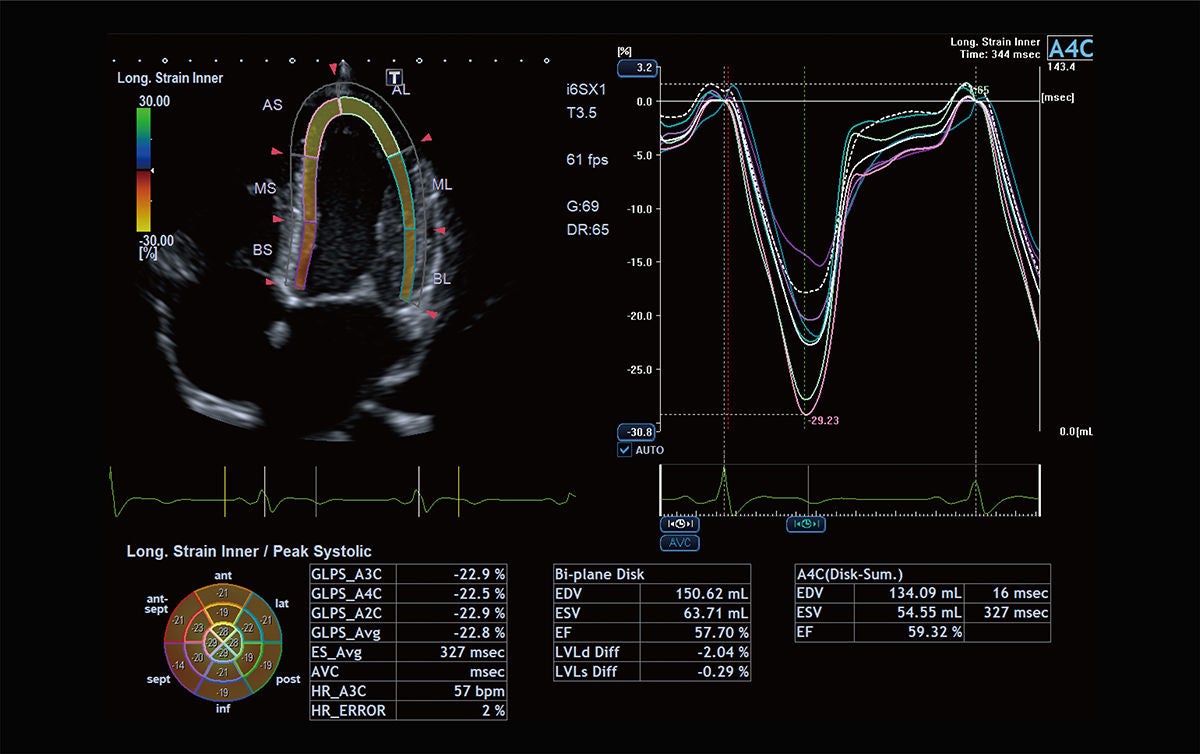
Task: Click the BL basal lateral segment label
Action: [441, 280]
